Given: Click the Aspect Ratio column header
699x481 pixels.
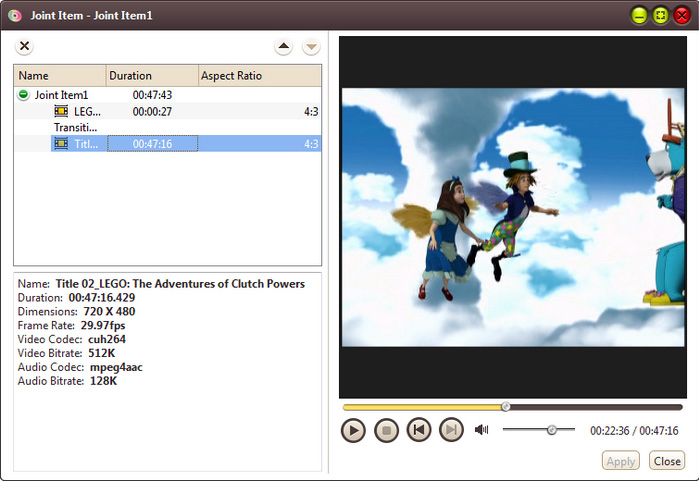Looking at the screenshot, I should coord(258,76).
